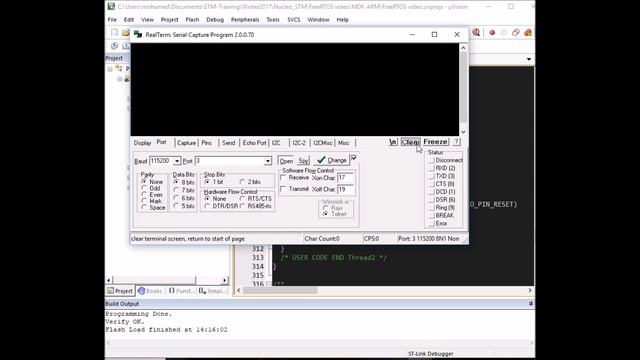
Task: Collapse code fold at line 316
Action: (269, 283)
